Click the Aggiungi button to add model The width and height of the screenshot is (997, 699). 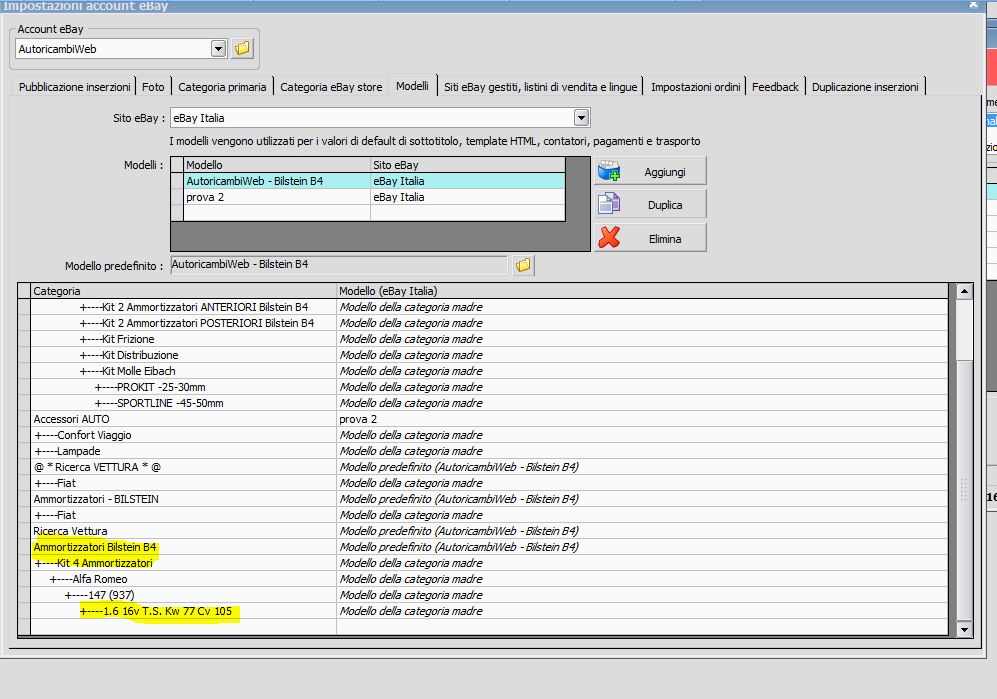(650, 171)
